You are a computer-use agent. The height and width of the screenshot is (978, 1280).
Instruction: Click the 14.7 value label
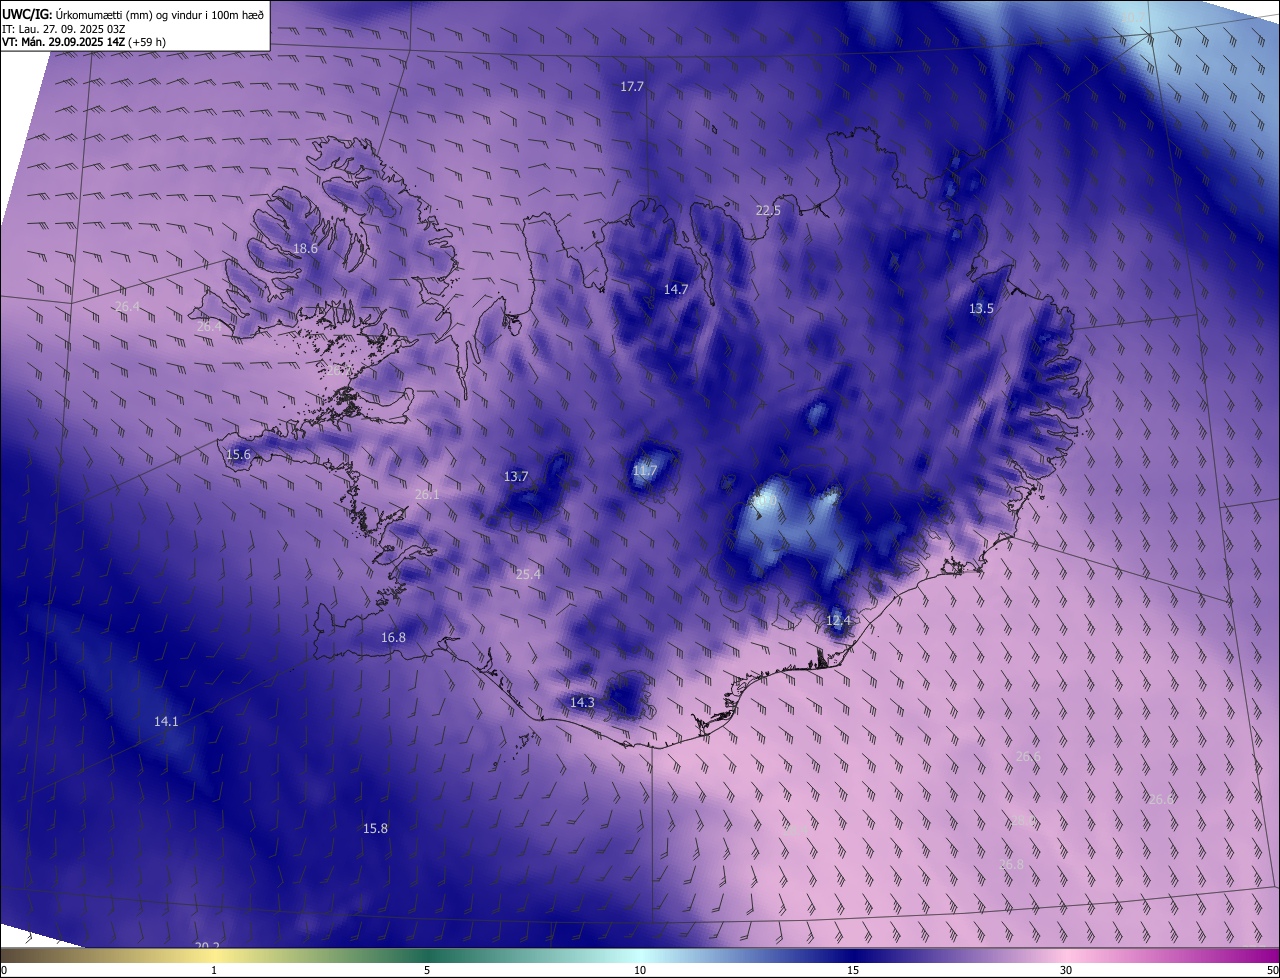coord(676,290)
